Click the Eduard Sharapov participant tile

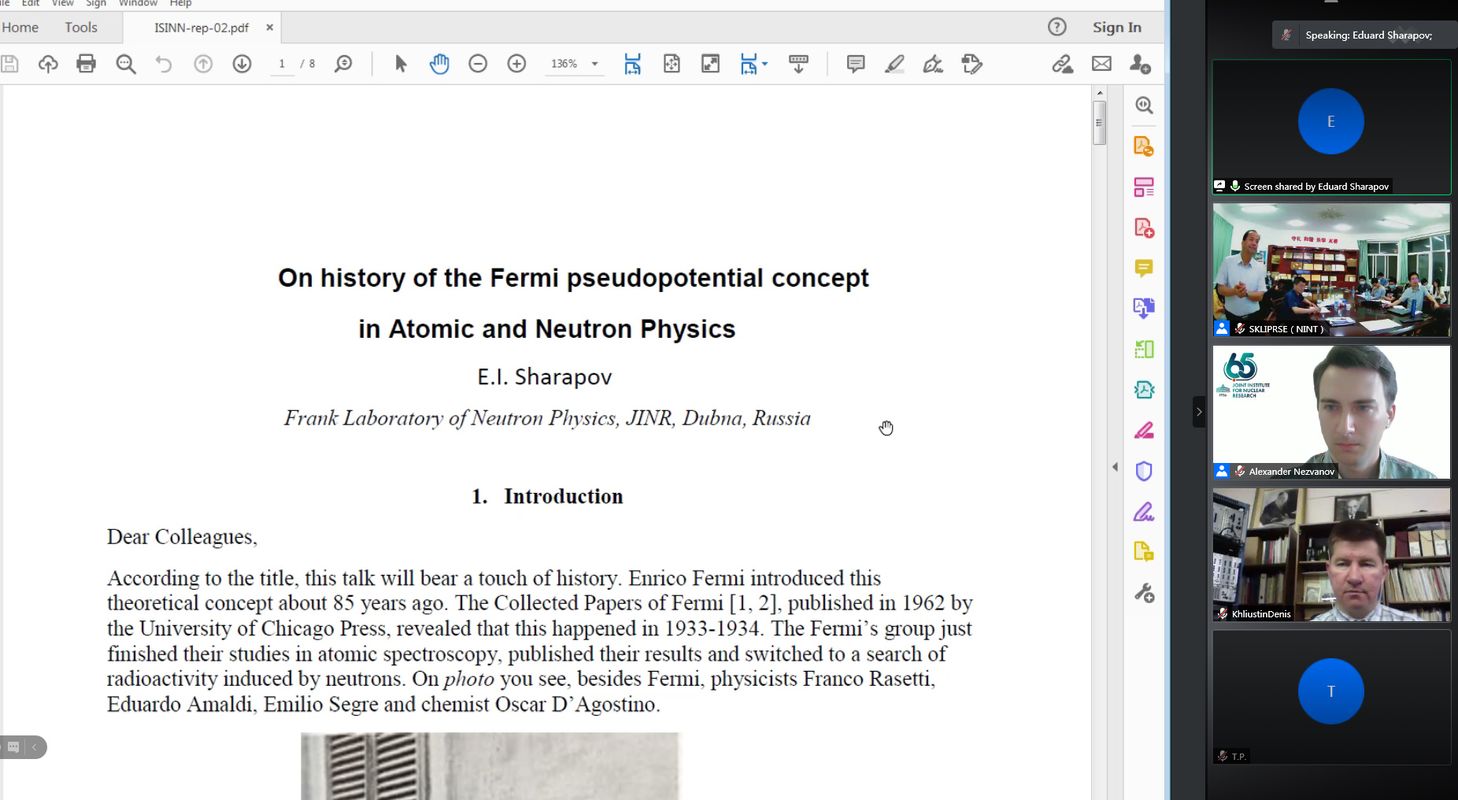(1331, 127)
